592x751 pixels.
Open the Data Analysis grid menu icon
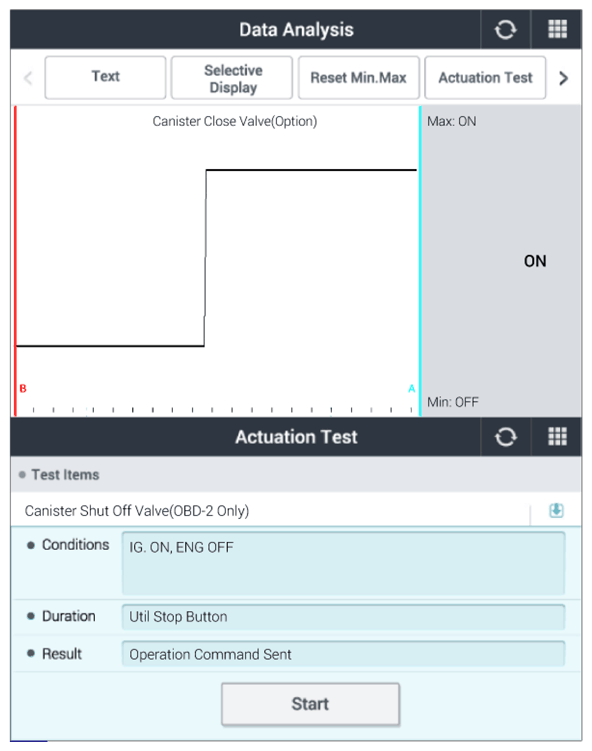coord(557,30)
